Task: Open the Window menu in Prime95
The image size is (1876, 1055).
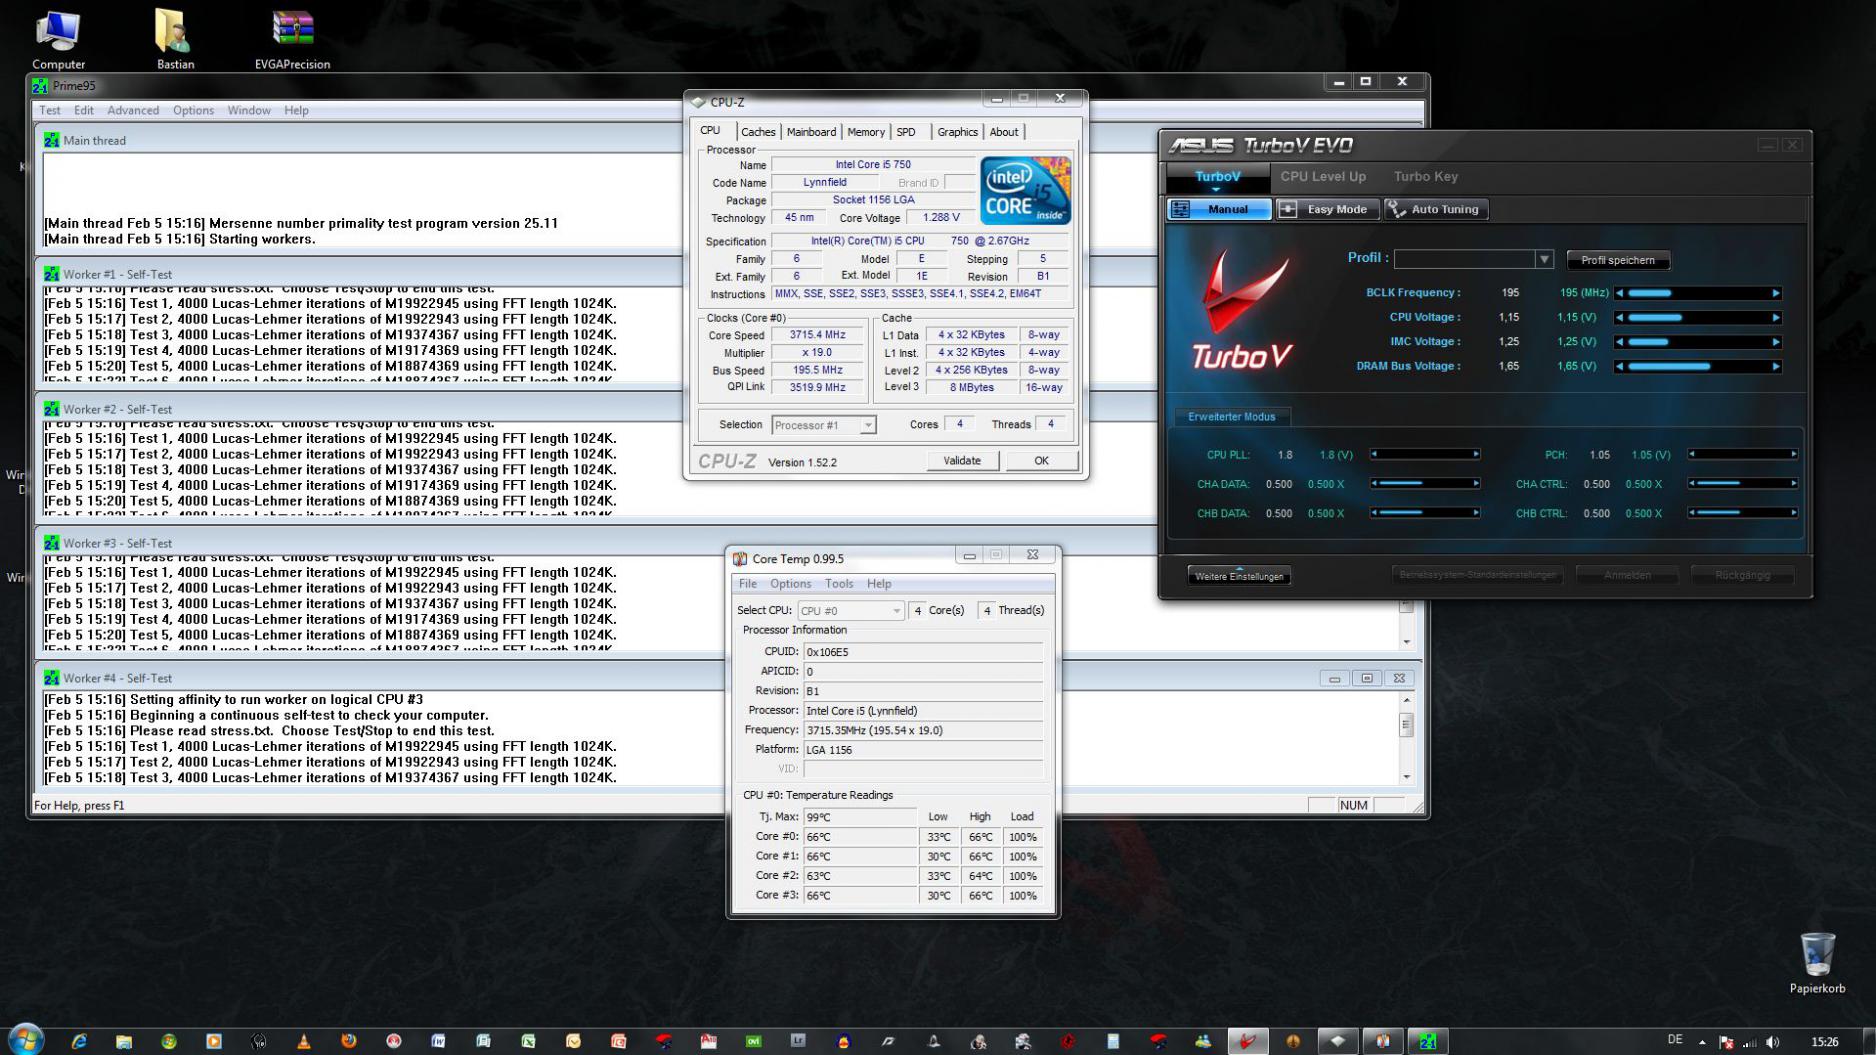Action: pos(249,110)
